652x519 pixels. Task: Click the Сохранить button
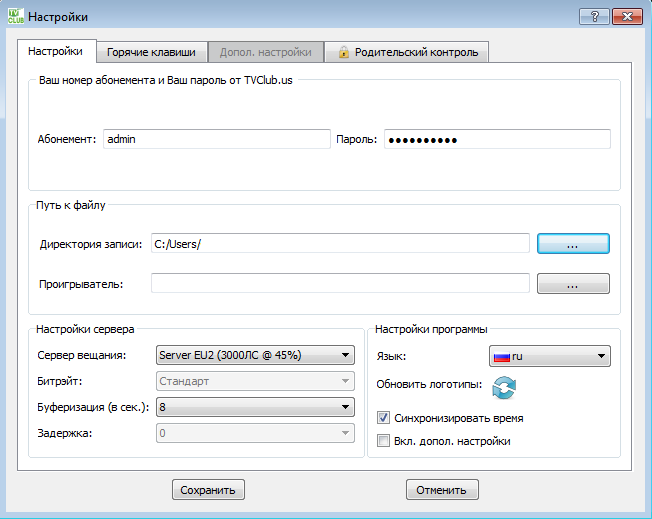tap(208, 490)
